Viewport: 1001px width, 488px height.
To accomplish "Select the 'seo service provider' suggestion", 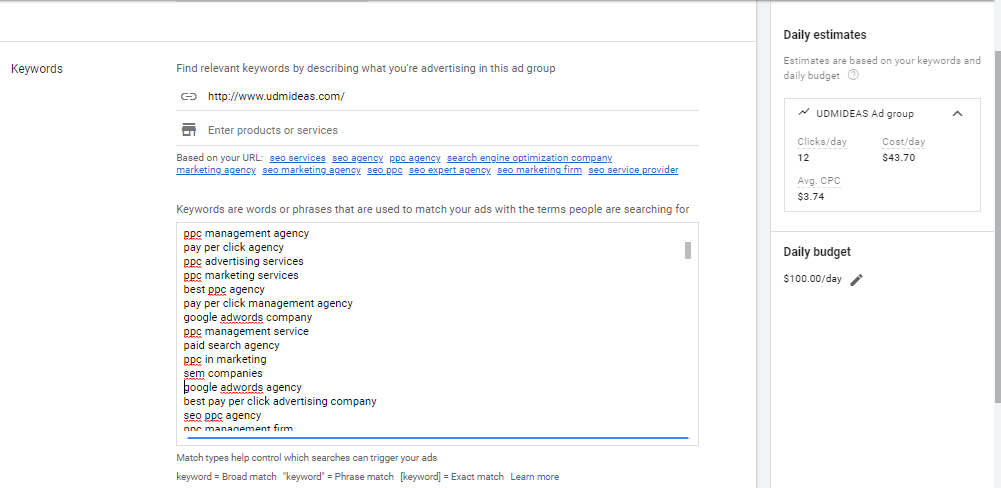I will (633, 170).
